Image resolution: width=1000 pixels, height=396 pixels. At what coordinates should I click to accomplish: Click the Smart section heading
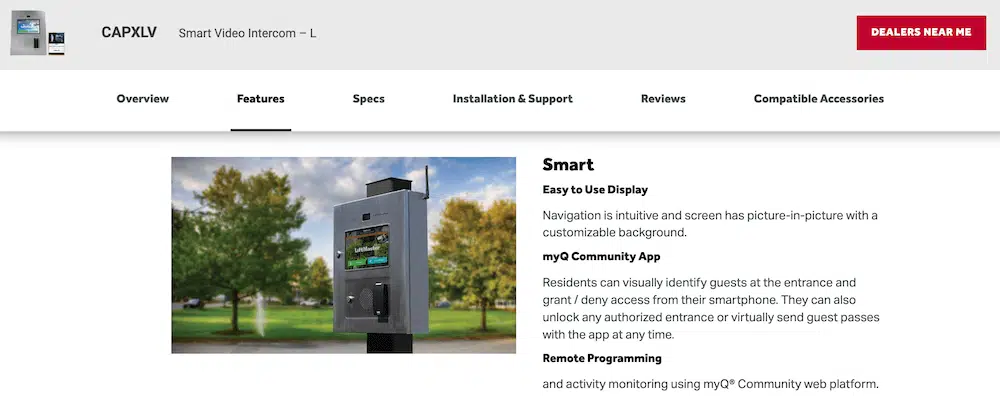[568, 165]
